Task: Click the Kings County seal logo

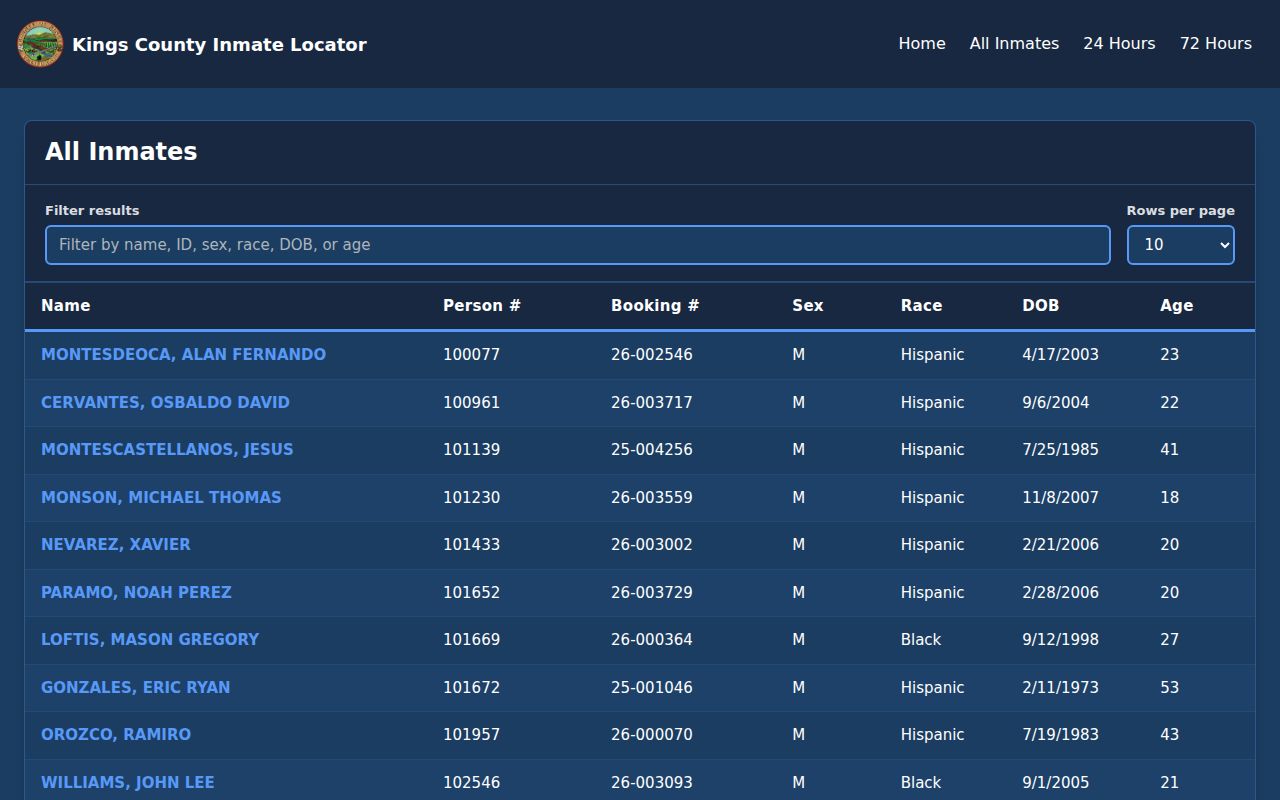Action: tap(40, 44)
